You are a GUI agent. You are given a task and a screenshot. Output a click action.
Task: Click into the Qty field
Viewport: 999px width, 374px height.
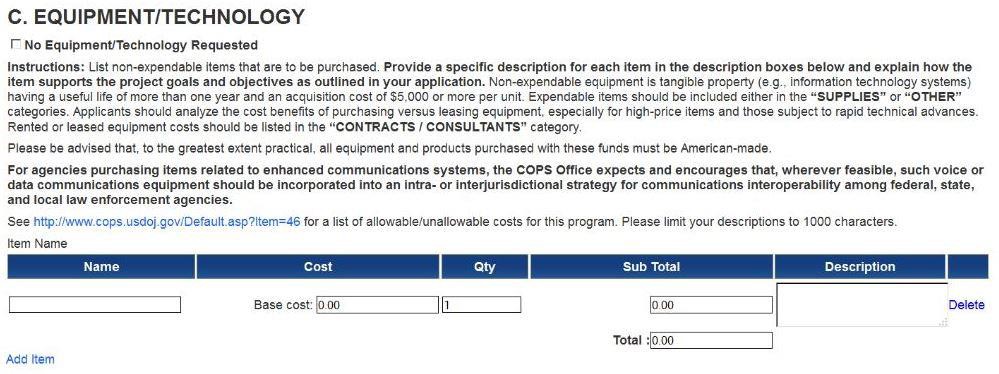pyautogui.click(x=482, y=305)
